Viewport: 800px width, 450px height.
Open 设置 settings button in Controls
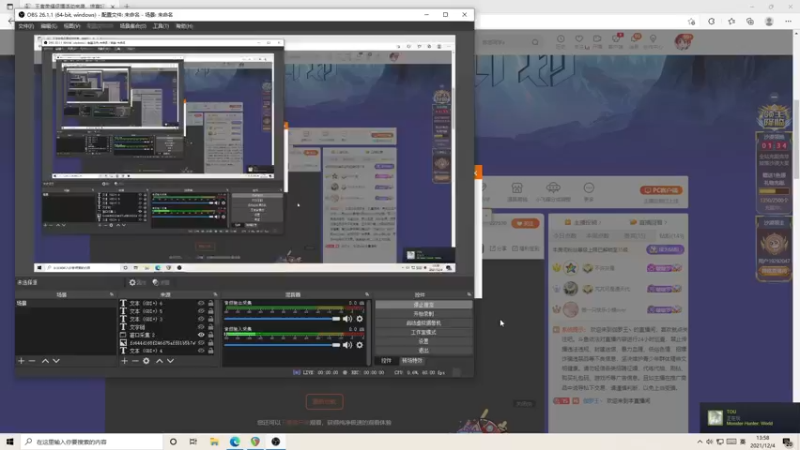coord(423,341)
